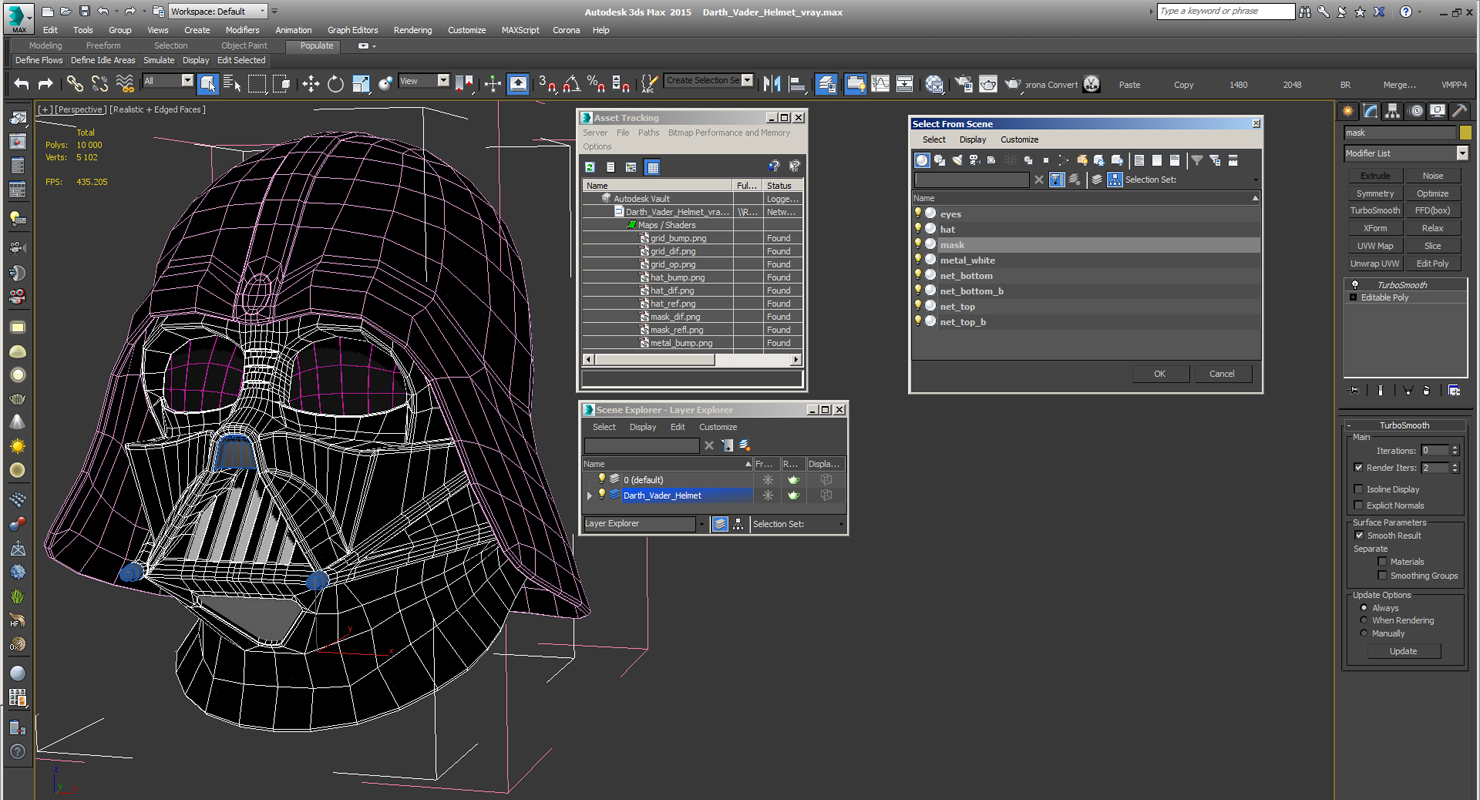Enable Separate by Materials checkbox

(x=1382, y=561)
